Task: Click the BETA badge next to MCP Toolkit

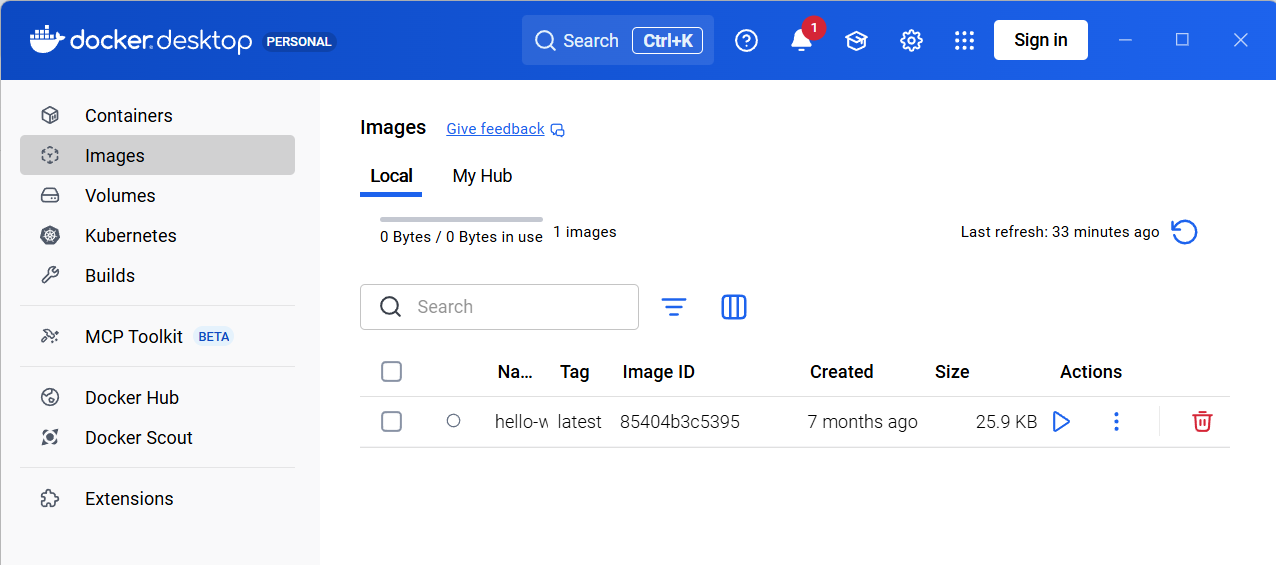Action: (x=214, y=337)
